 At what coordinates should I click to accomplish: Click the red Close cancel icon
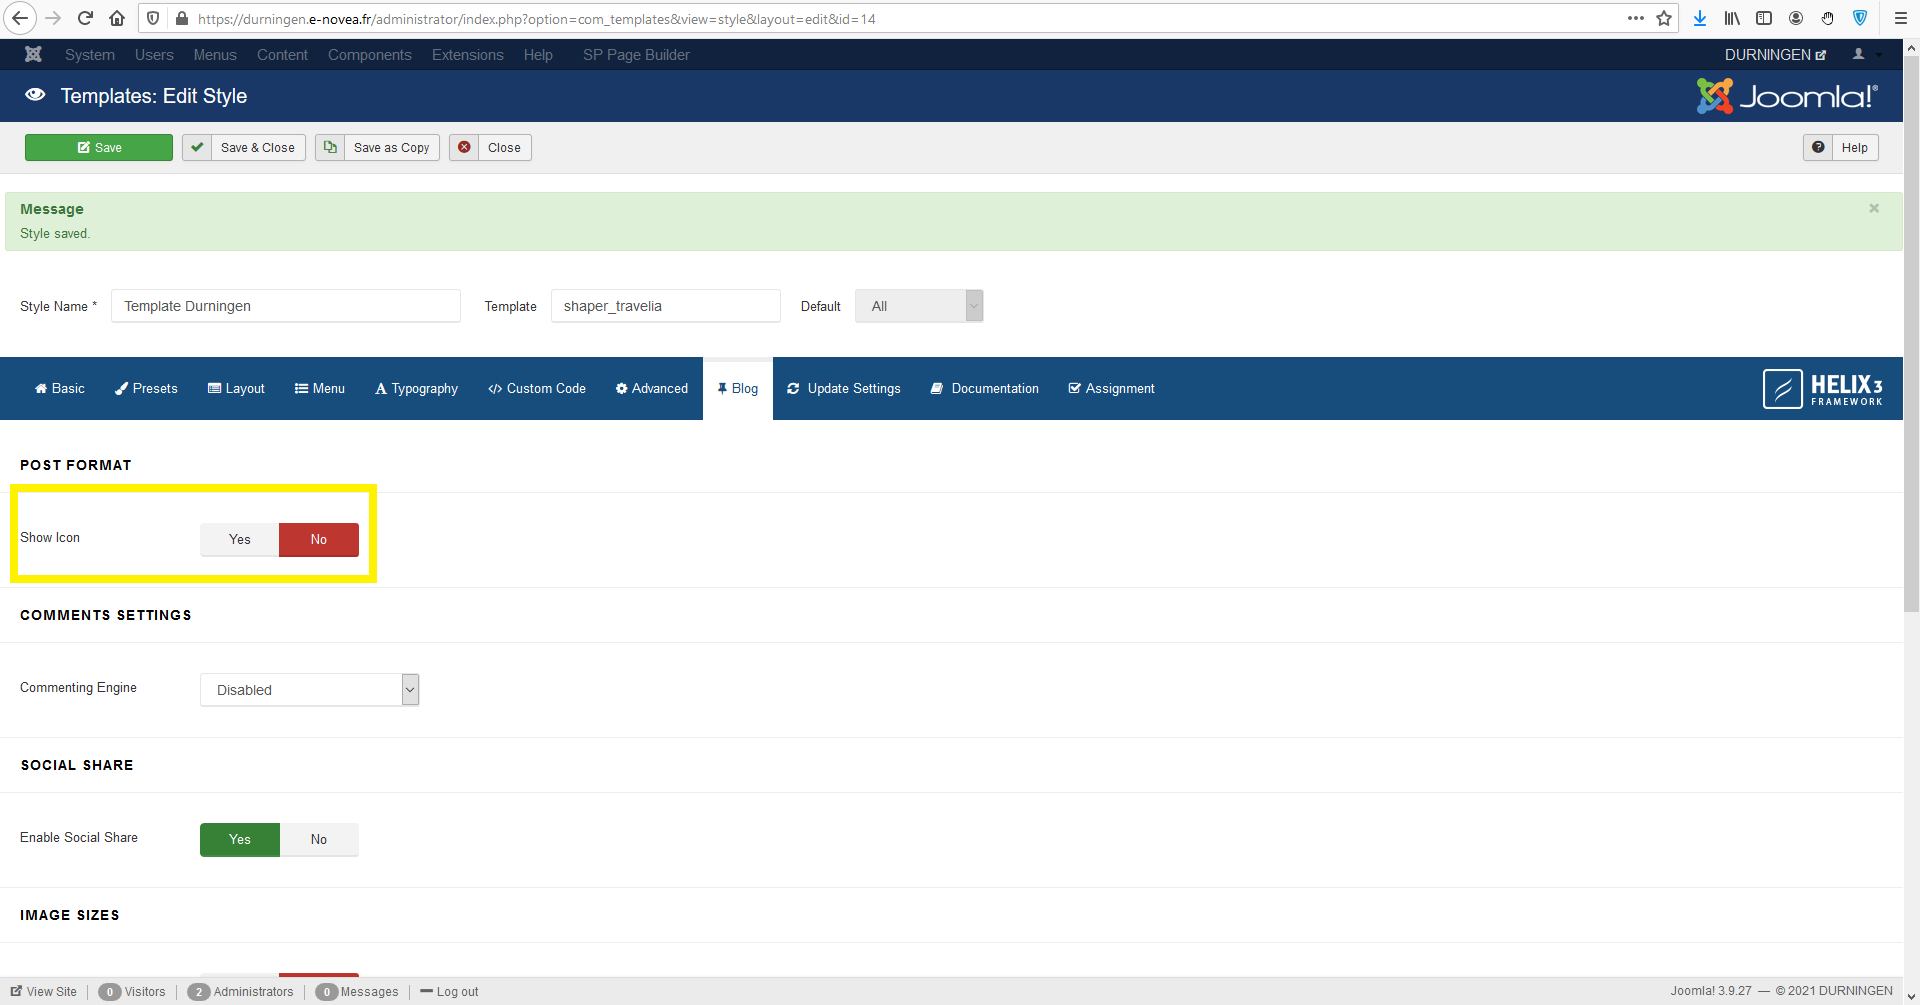464,147
